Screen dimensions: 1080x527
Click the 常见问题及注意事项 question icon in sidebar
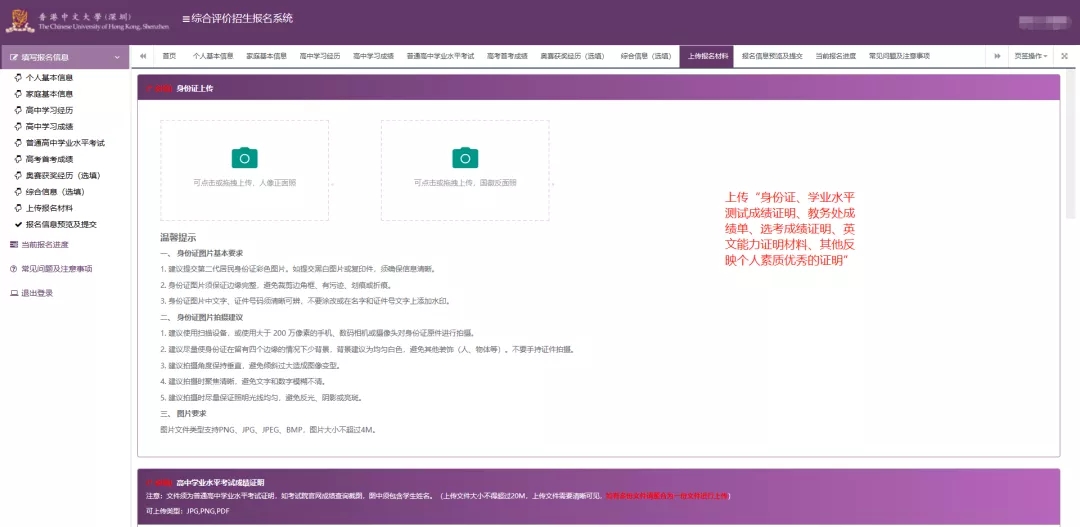[14, 269]
